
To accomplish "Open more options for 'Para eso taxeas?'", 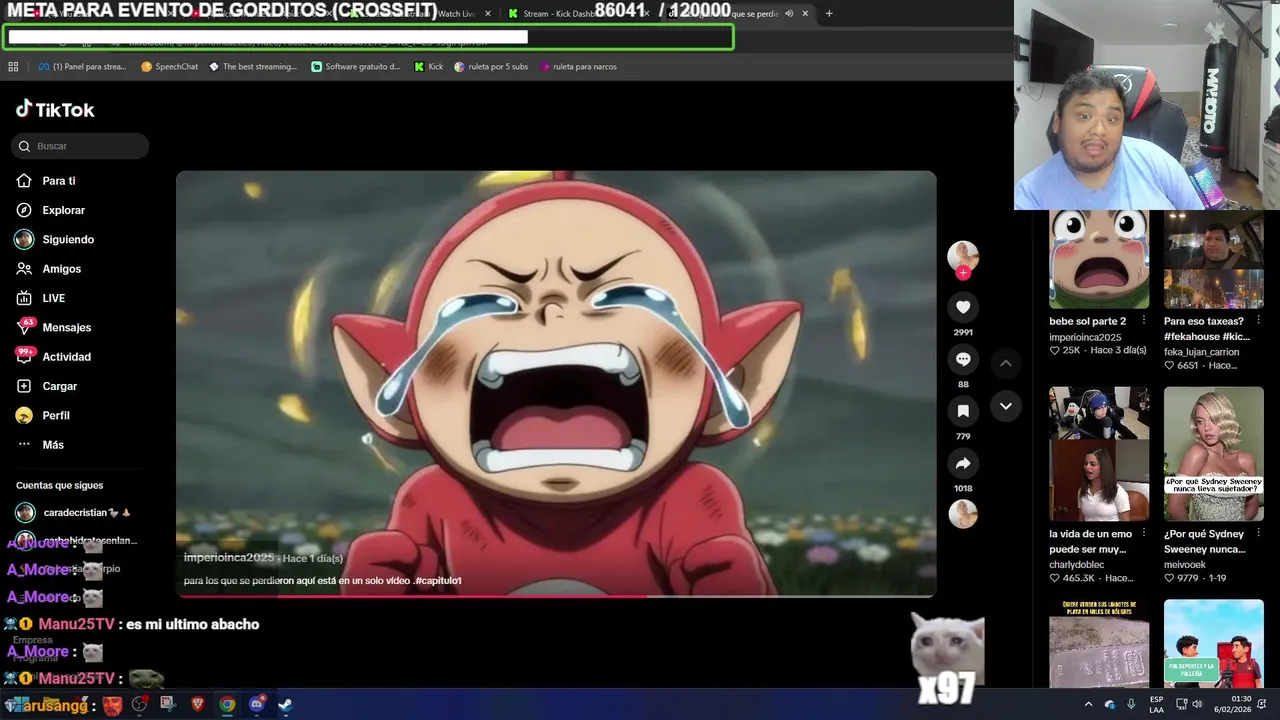I will 1258,321.
